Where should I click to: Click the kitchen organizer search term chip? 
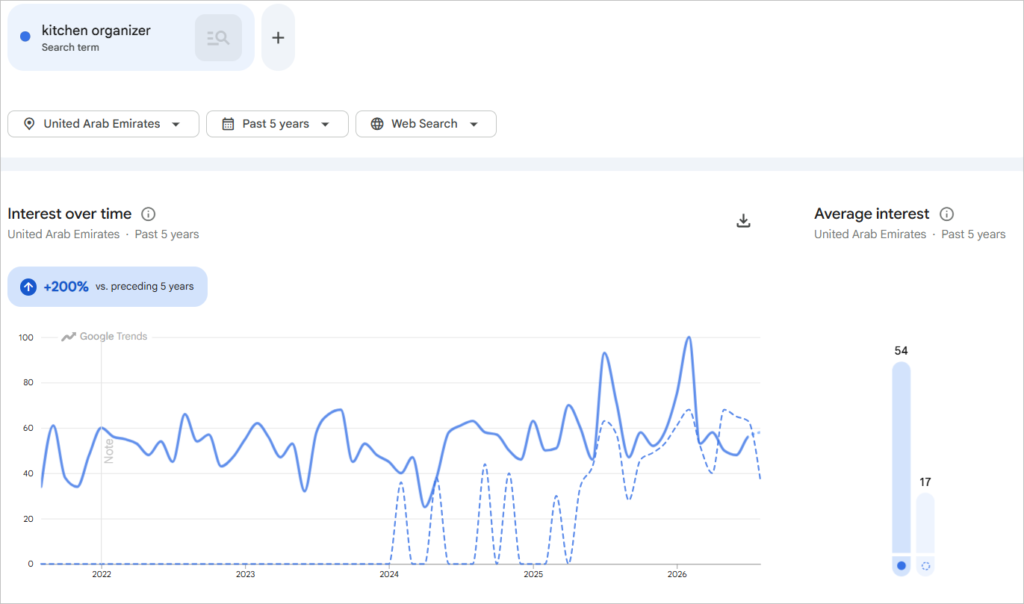click(x=131, y=38)
